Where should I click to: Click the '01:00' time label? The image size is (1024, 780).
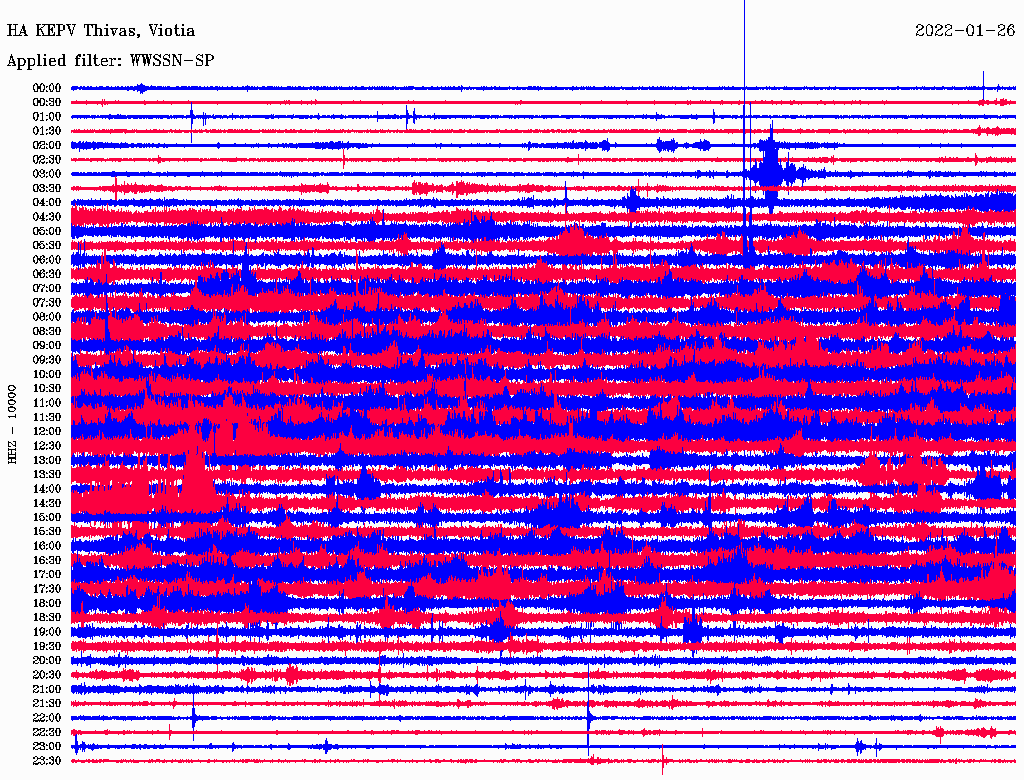point(47,117)
